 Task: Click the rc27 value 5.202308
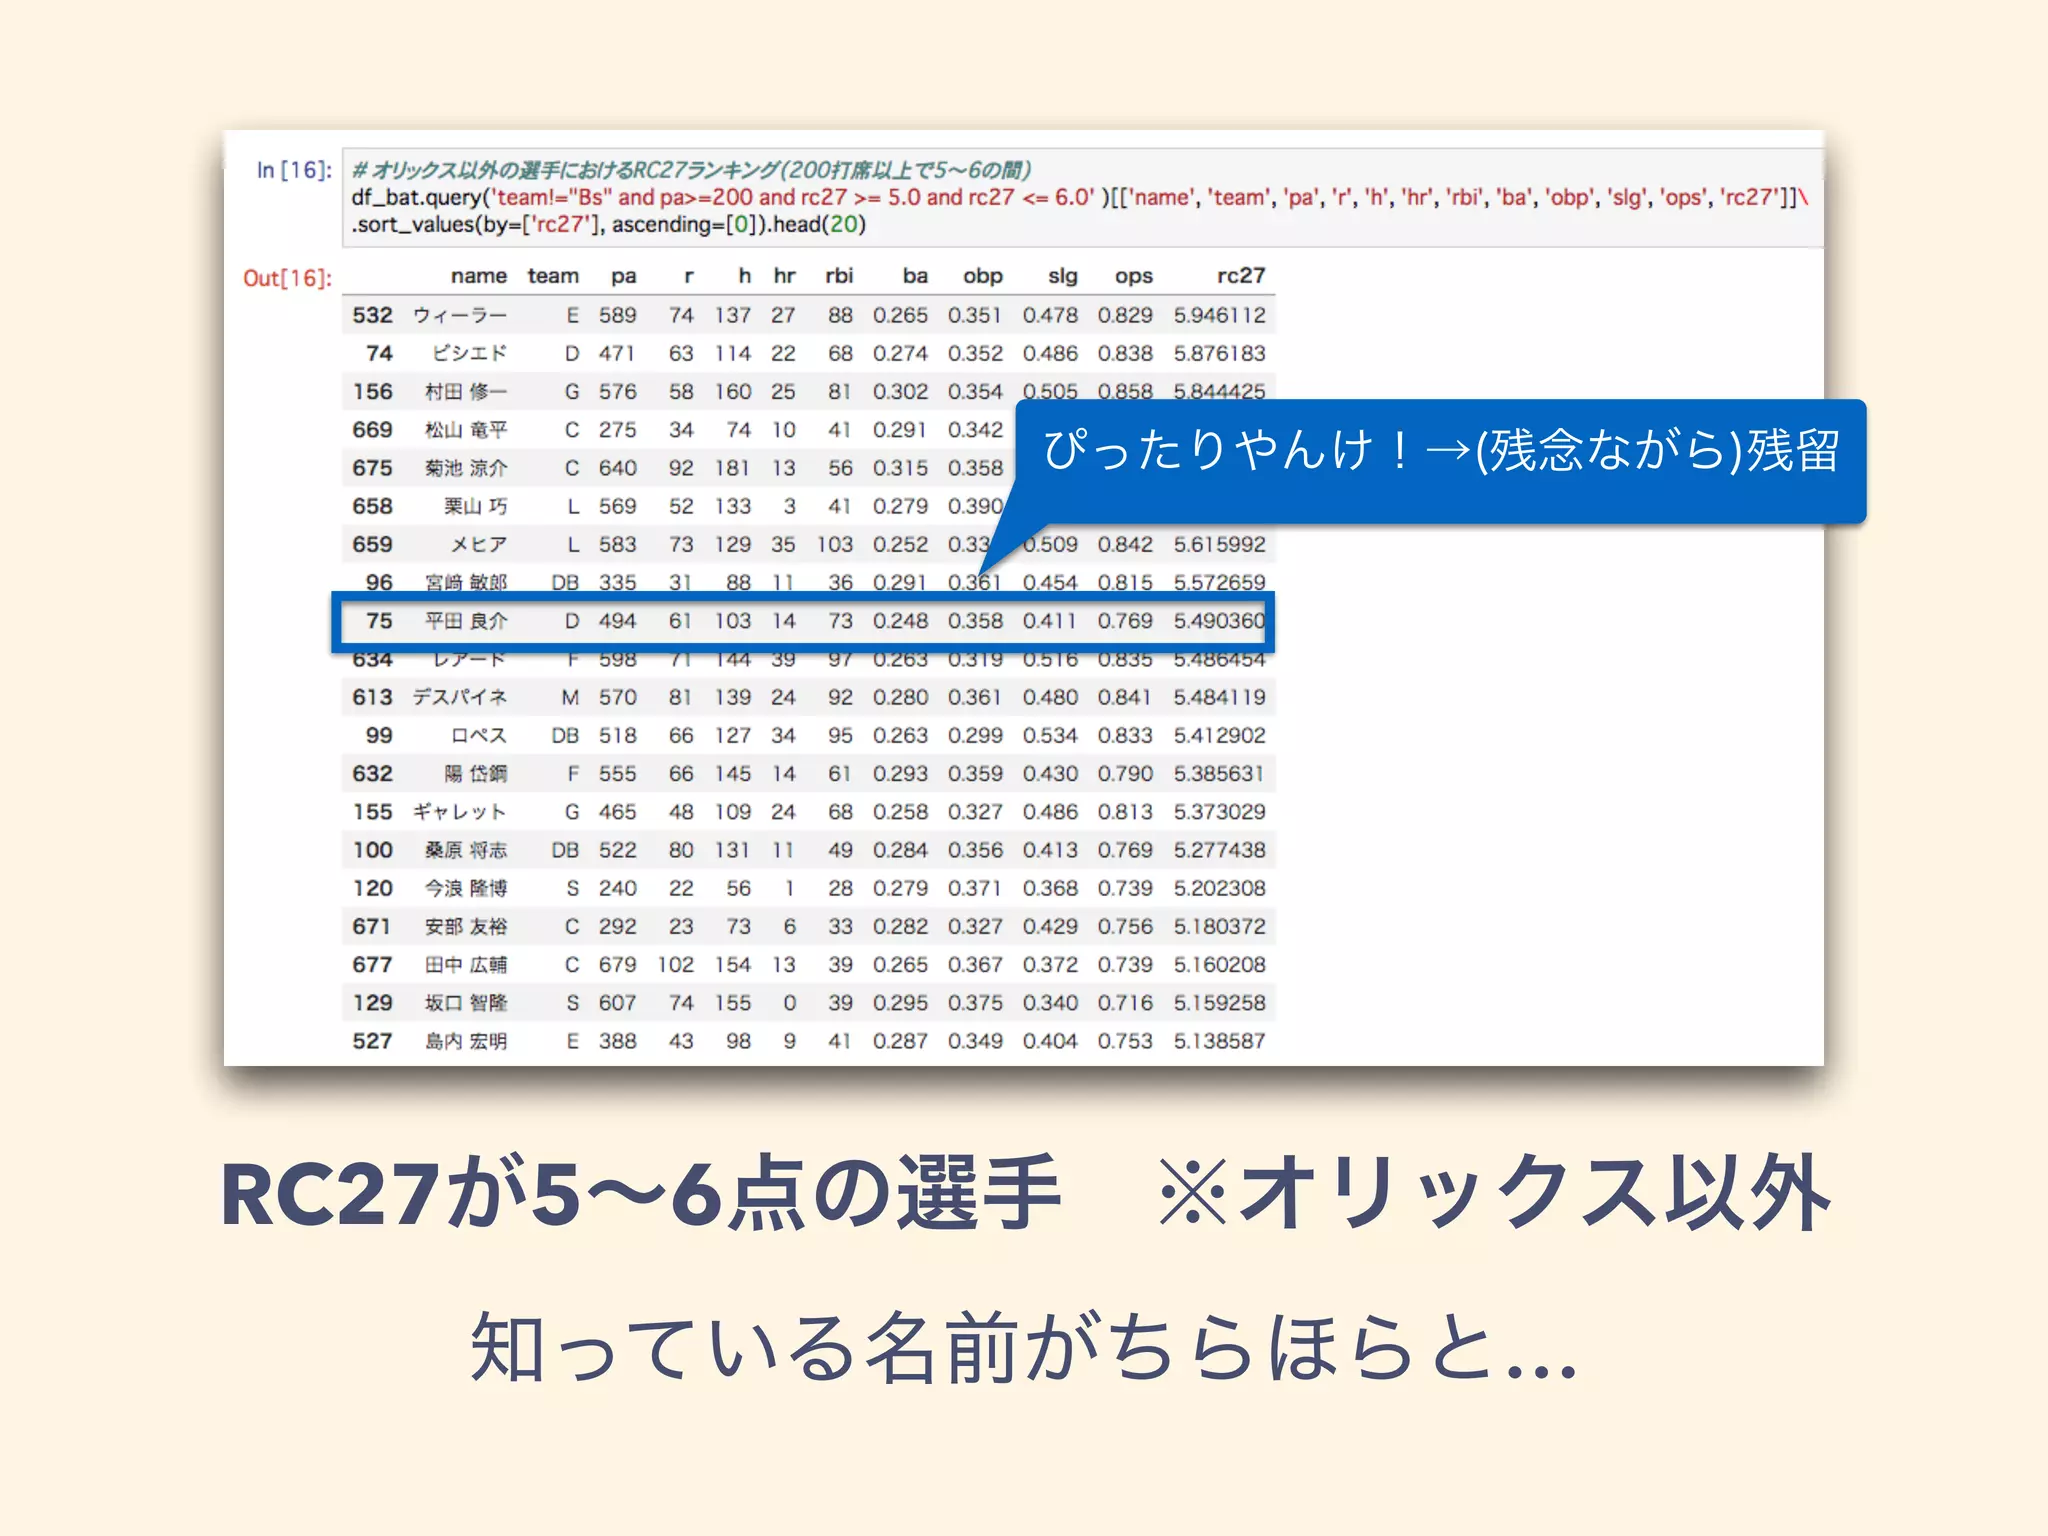point(1220,888)
